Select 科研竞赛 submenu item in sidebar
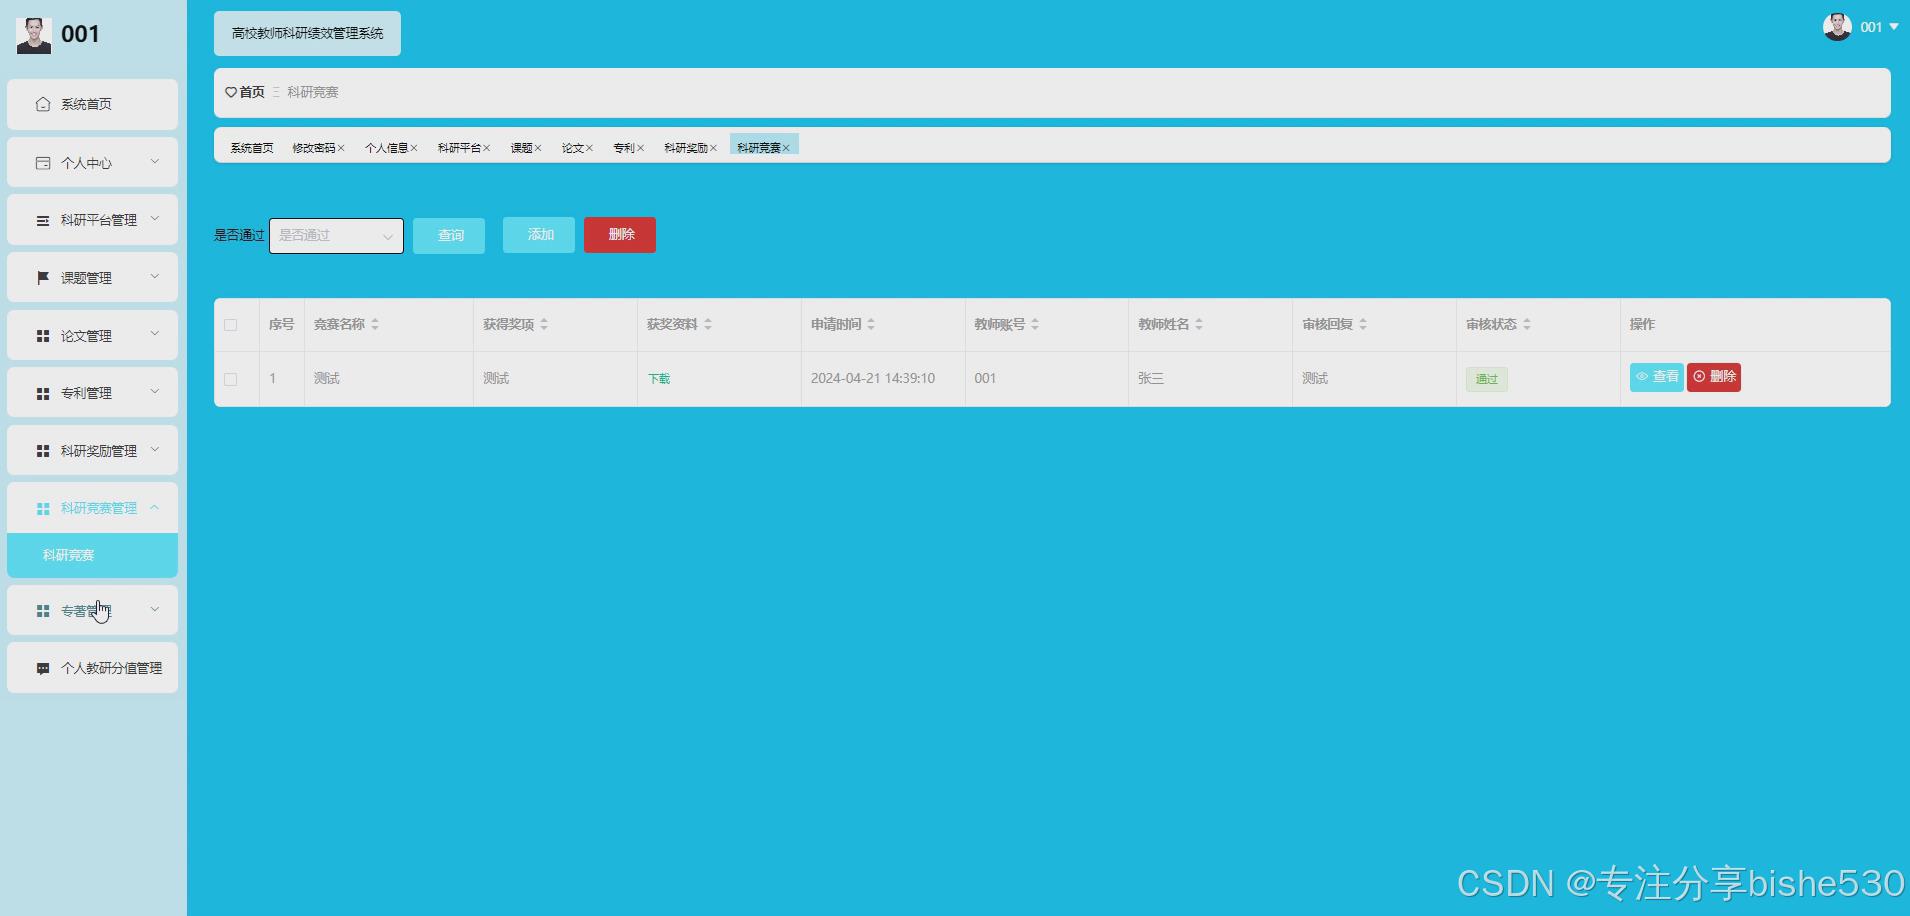The image size is (1910, 916). (x=92, y=555)
